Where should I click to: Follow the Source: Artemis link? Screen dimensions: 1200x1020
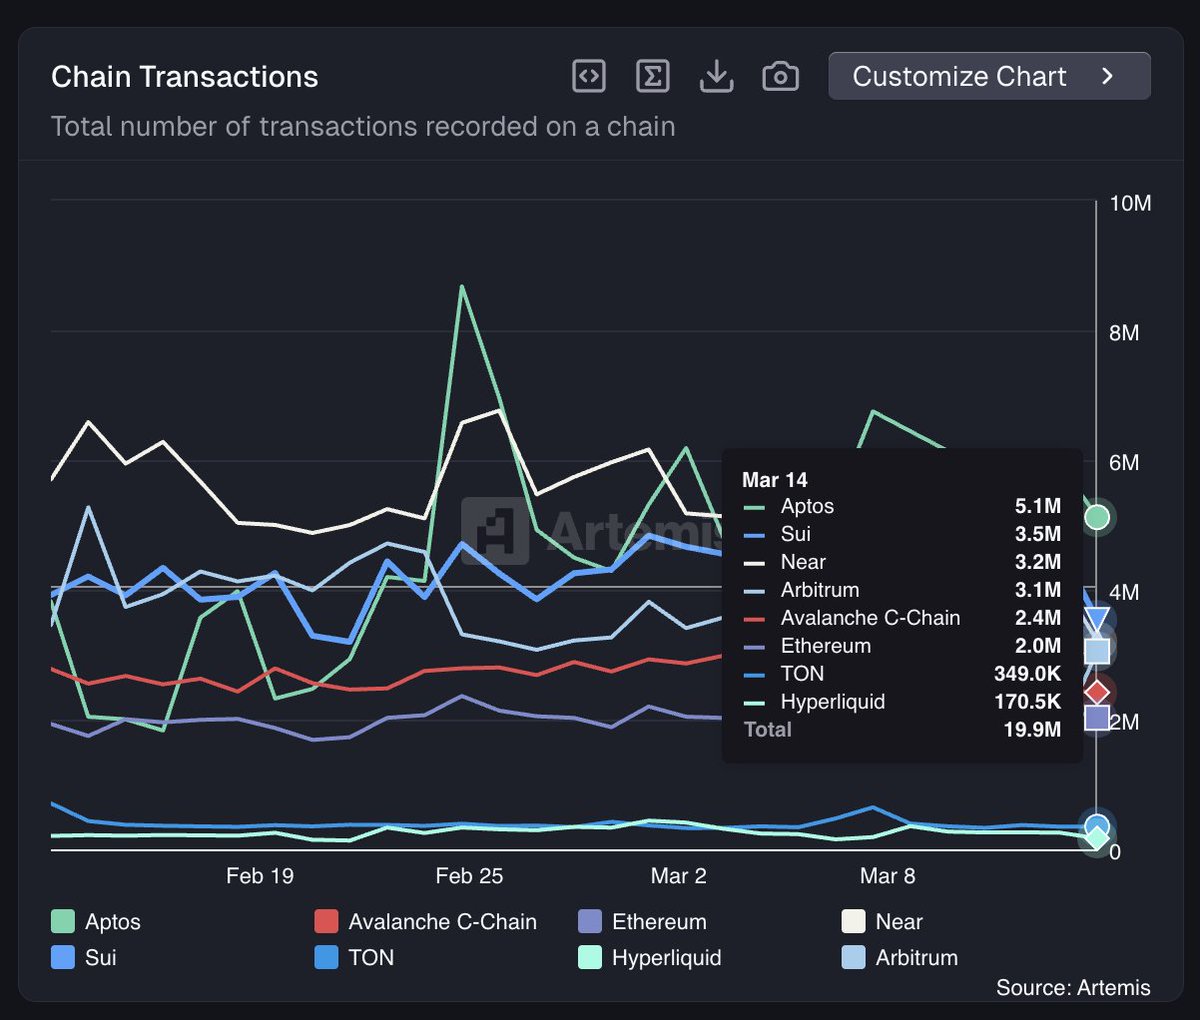[x=1072, y=988]
